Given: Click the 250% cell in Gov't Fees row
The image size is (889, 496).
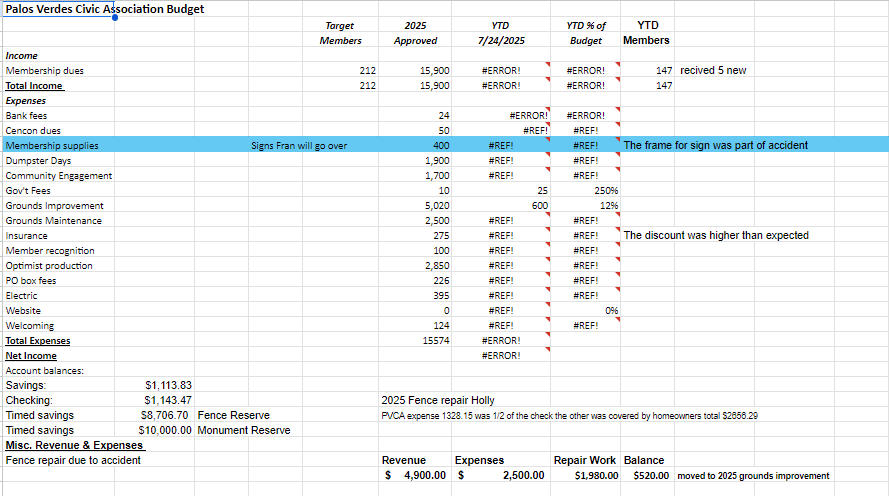Looking at the screenshot, I should [x=606, y=191].
